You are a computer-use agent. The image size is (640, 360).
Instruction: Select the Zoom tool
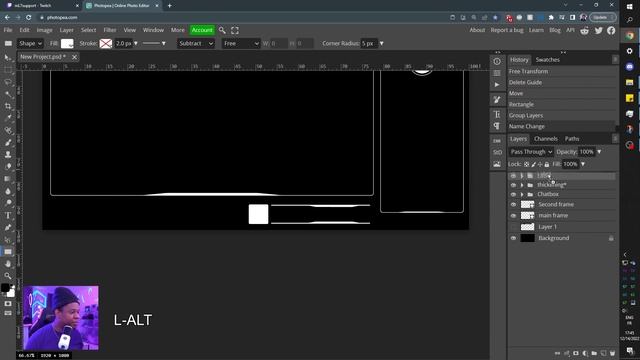click(x=8, y=276)
